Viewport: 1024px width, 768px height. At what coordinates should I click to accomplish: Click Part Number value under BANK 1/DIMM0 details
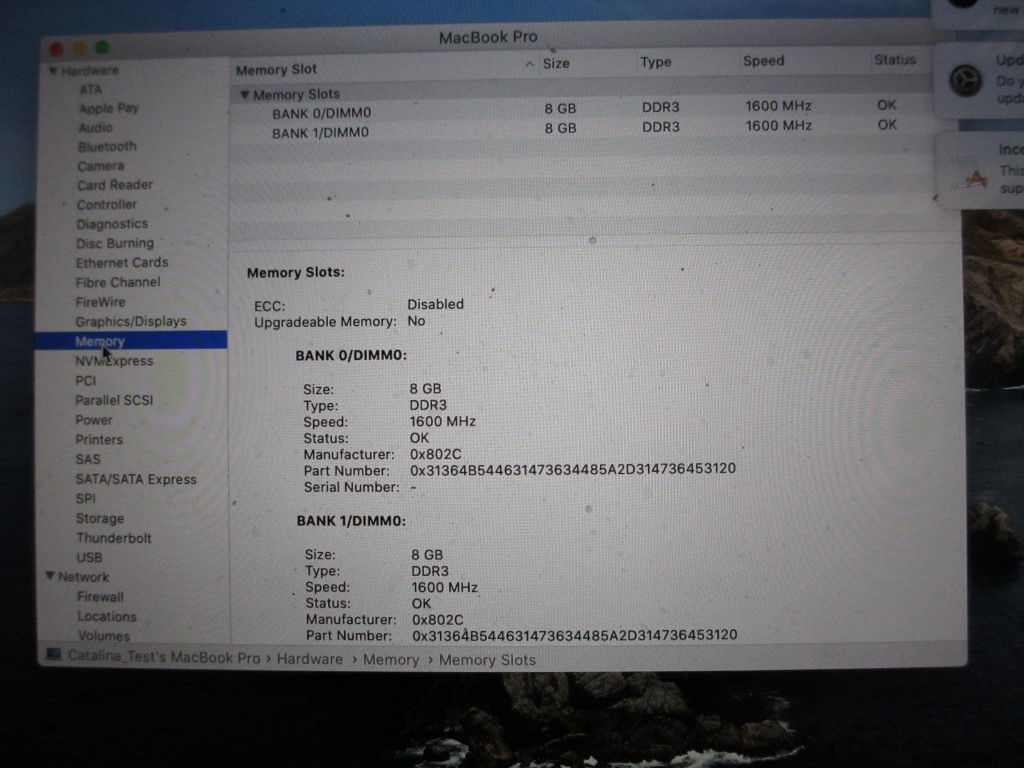575,635
